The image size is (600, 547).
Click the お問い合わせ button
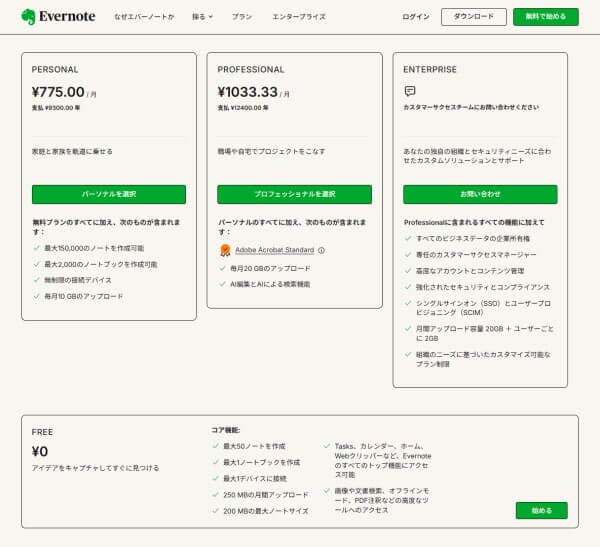(480, 194)
